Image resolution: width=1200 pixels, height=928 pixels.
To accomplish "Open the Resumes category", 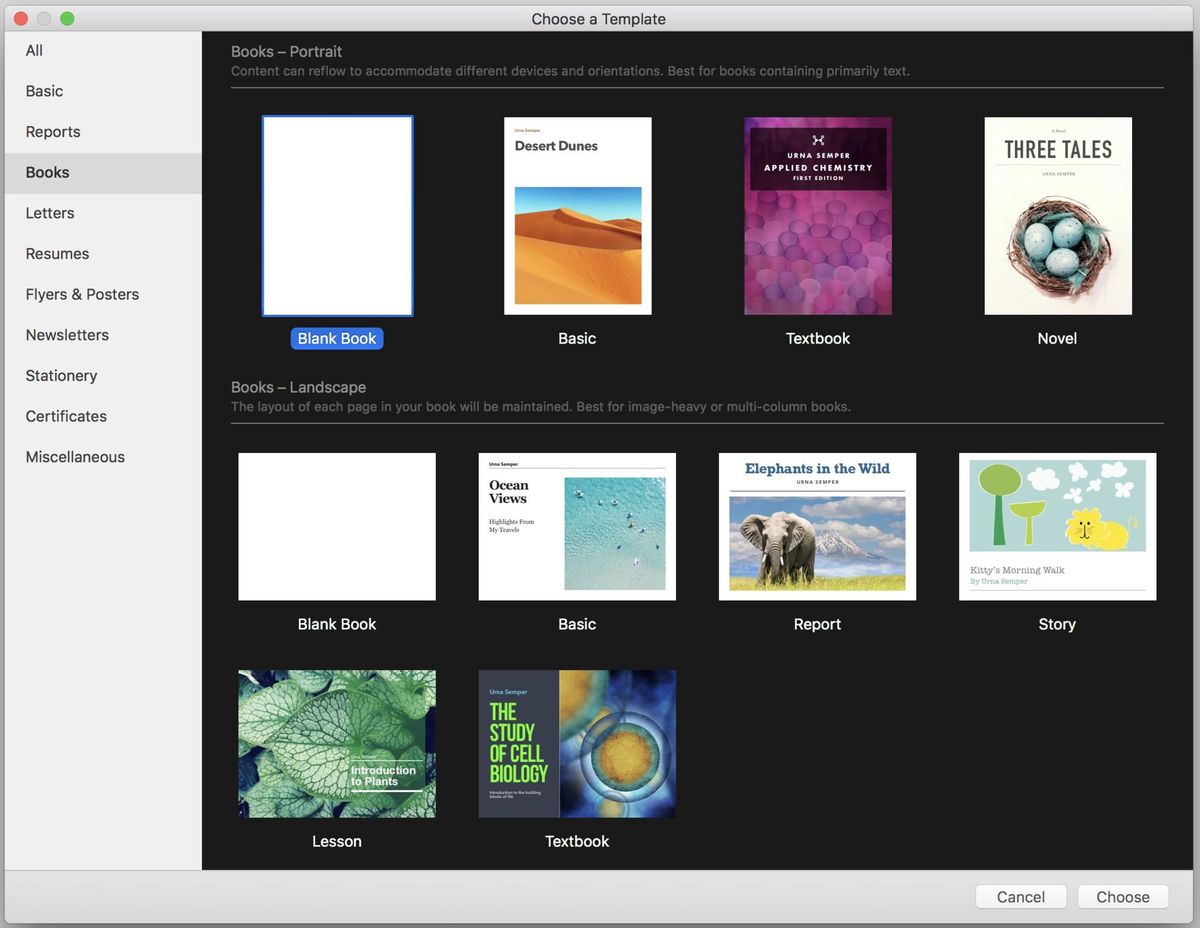I will coord(57,253).
